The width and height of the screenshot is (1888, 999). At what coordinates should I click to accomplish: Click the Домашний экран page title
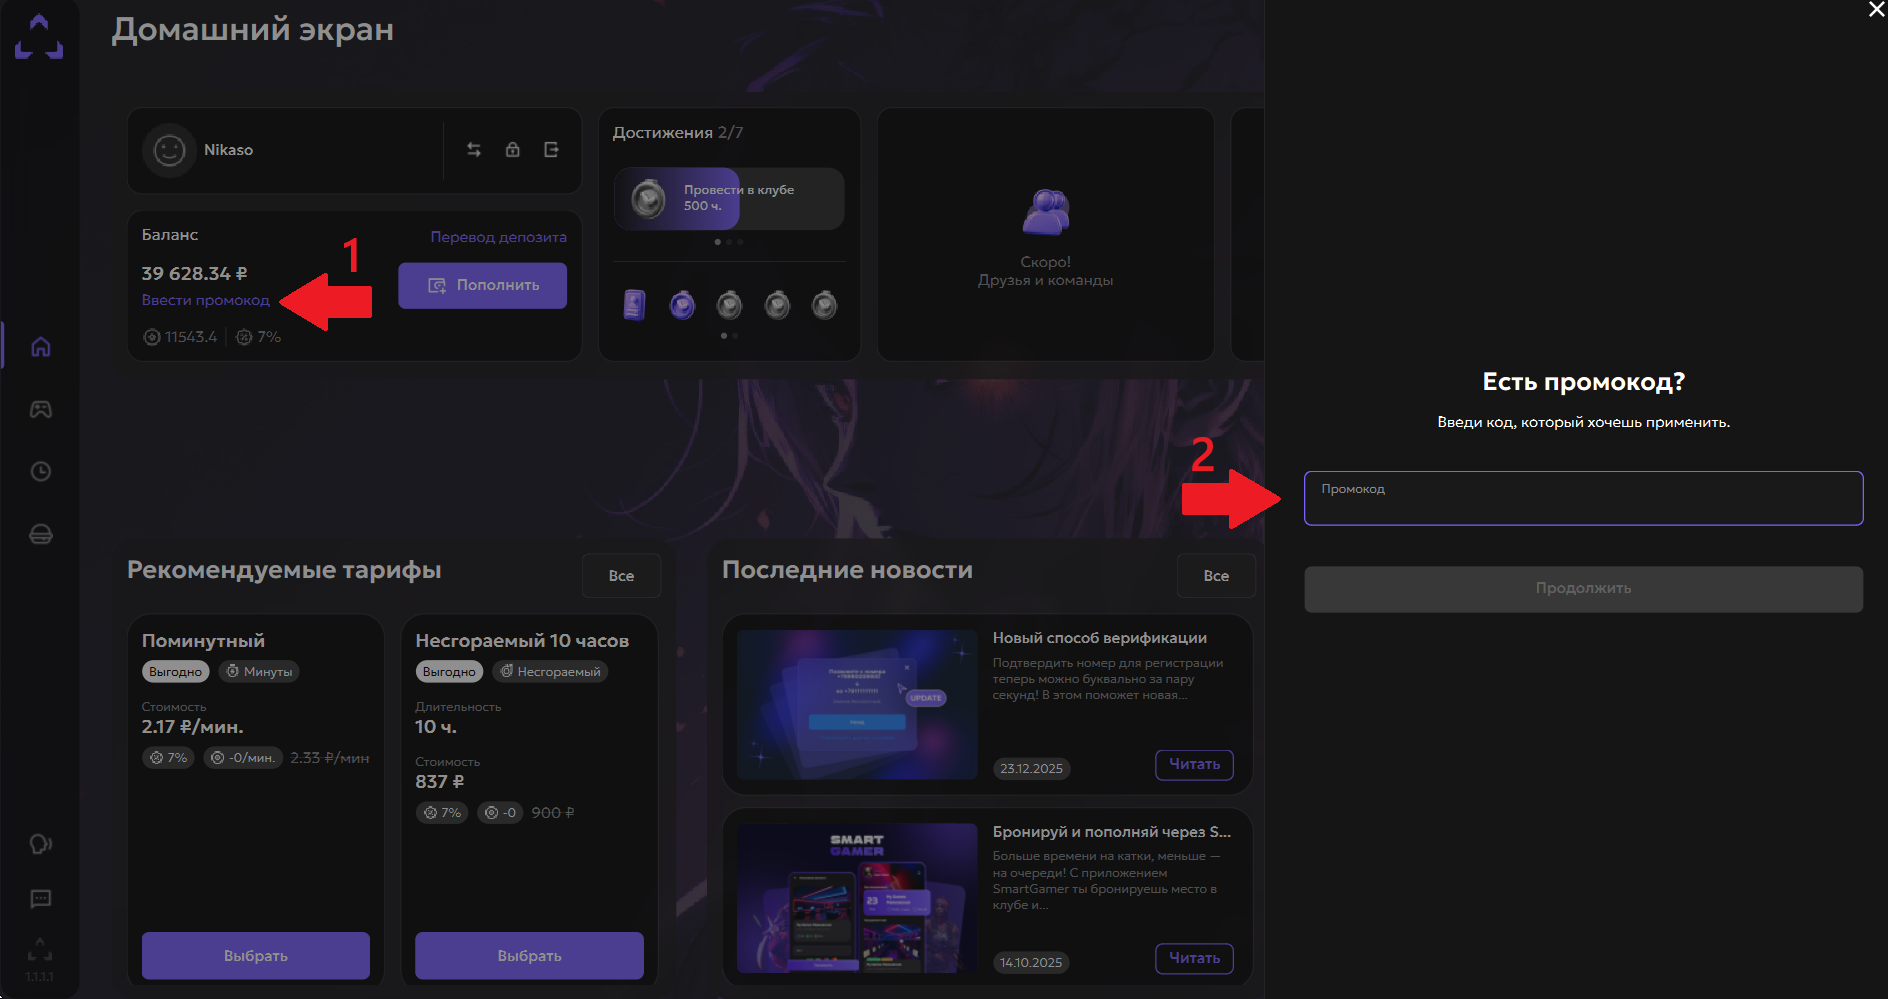click(x=252, y=30)
